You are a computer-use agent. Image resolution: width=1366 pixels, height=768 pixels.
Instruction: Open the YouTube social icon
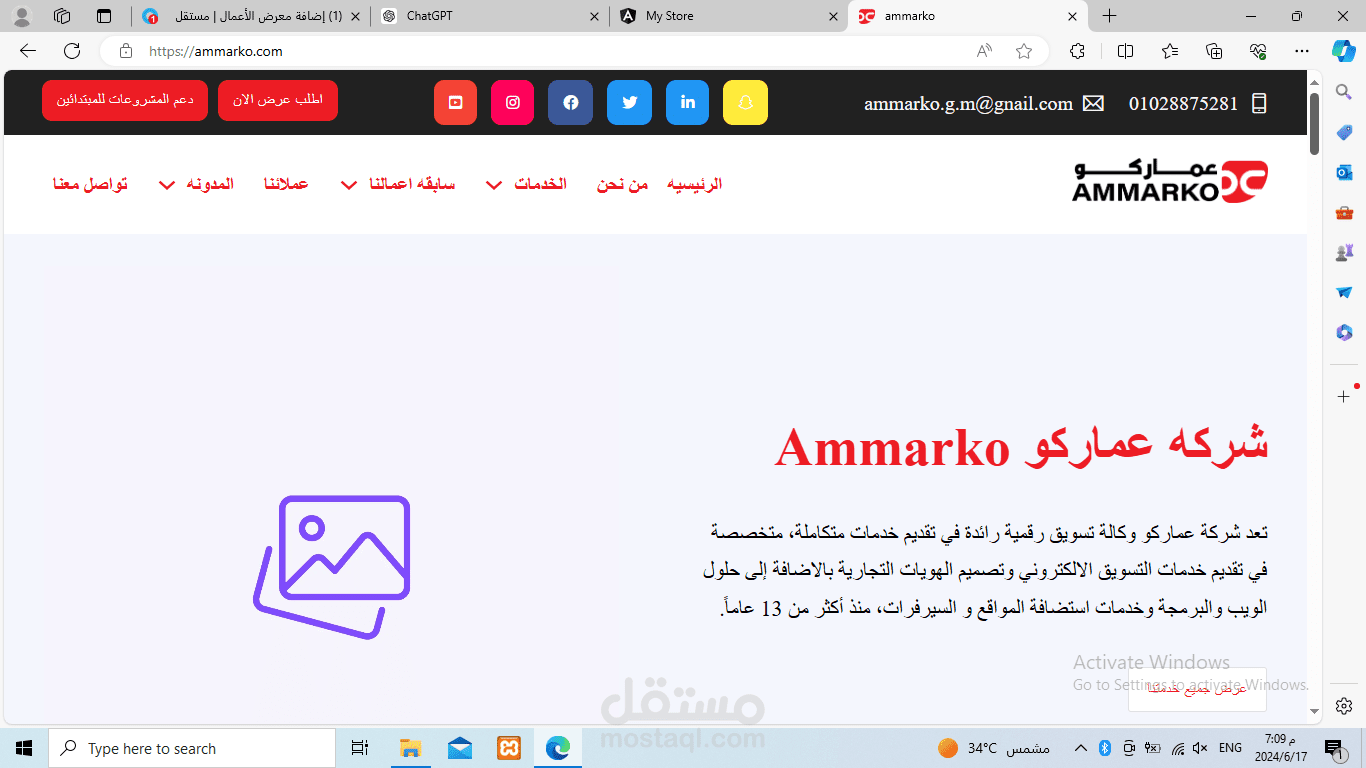coord(455,102)
